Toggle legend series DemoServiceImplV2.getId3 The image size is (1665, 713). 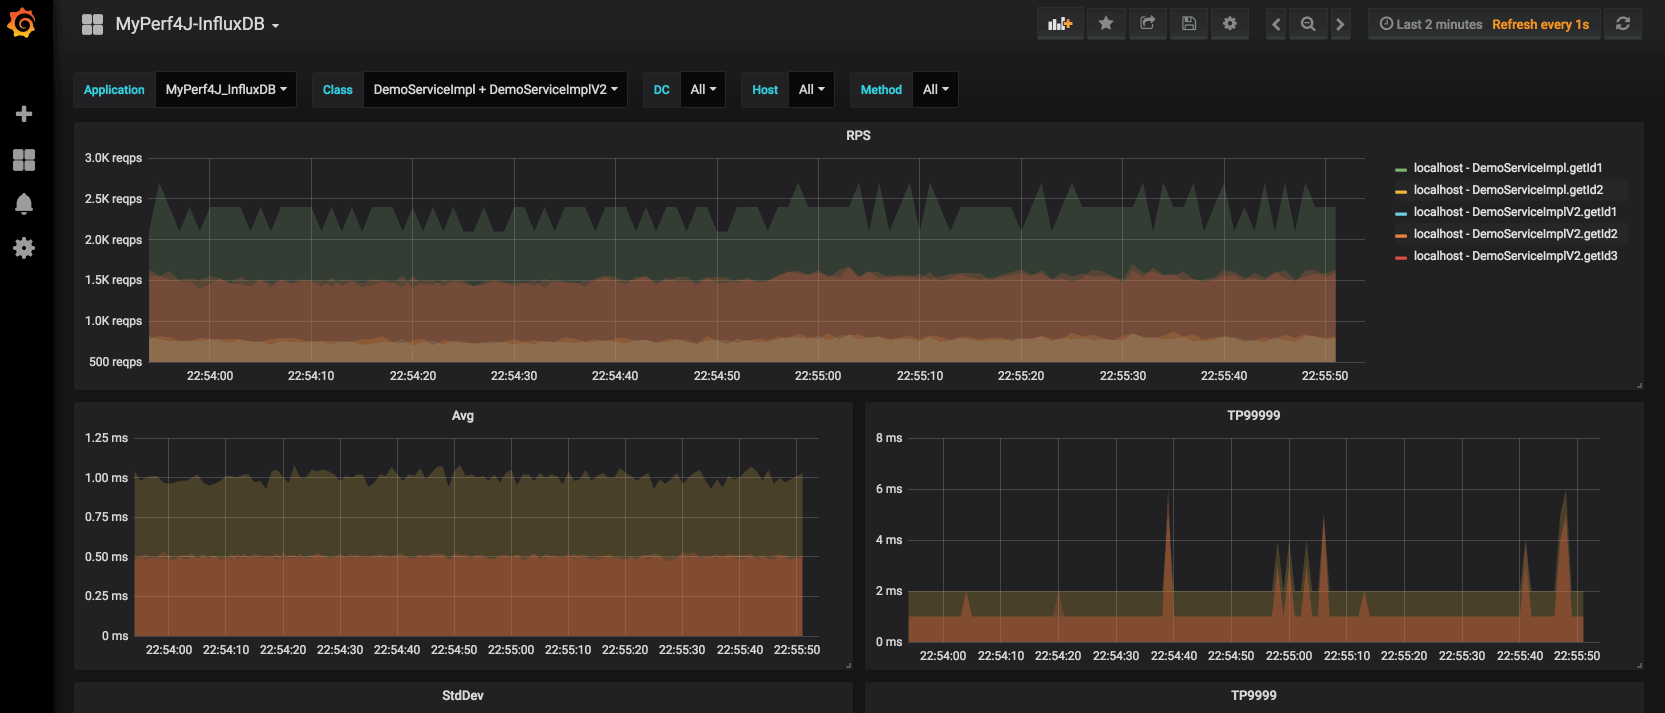click(1515, 256)
